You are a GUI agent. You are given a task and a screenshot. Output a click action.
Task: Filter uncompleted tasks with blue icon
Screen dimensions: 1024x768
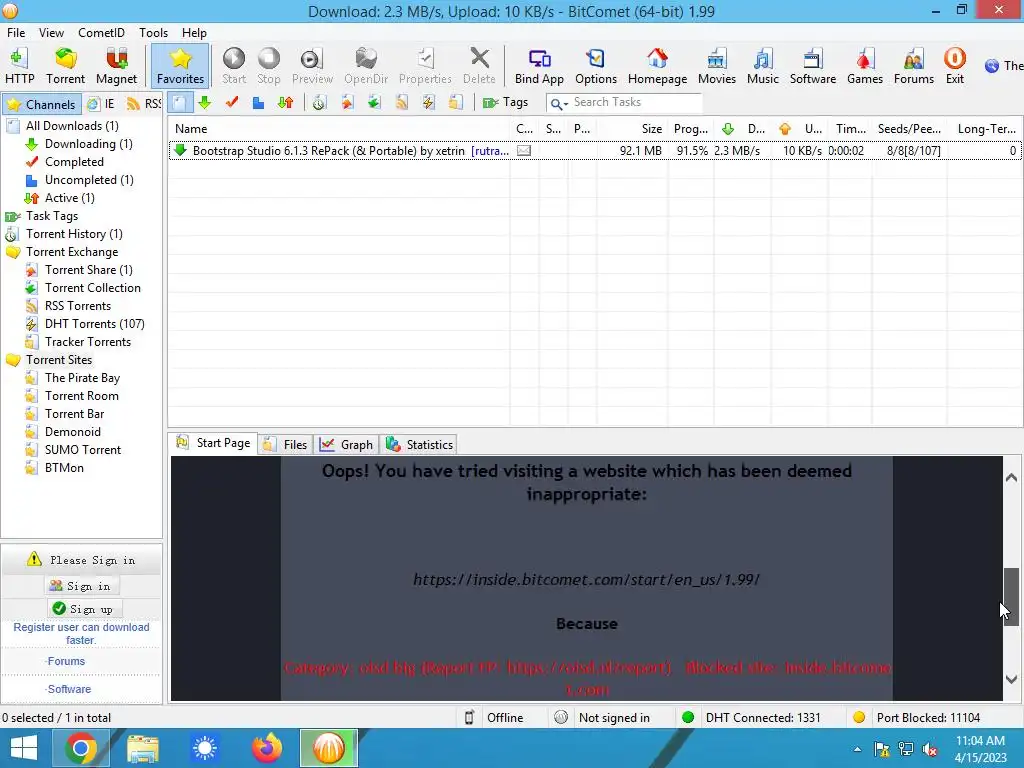pos(258,103)
